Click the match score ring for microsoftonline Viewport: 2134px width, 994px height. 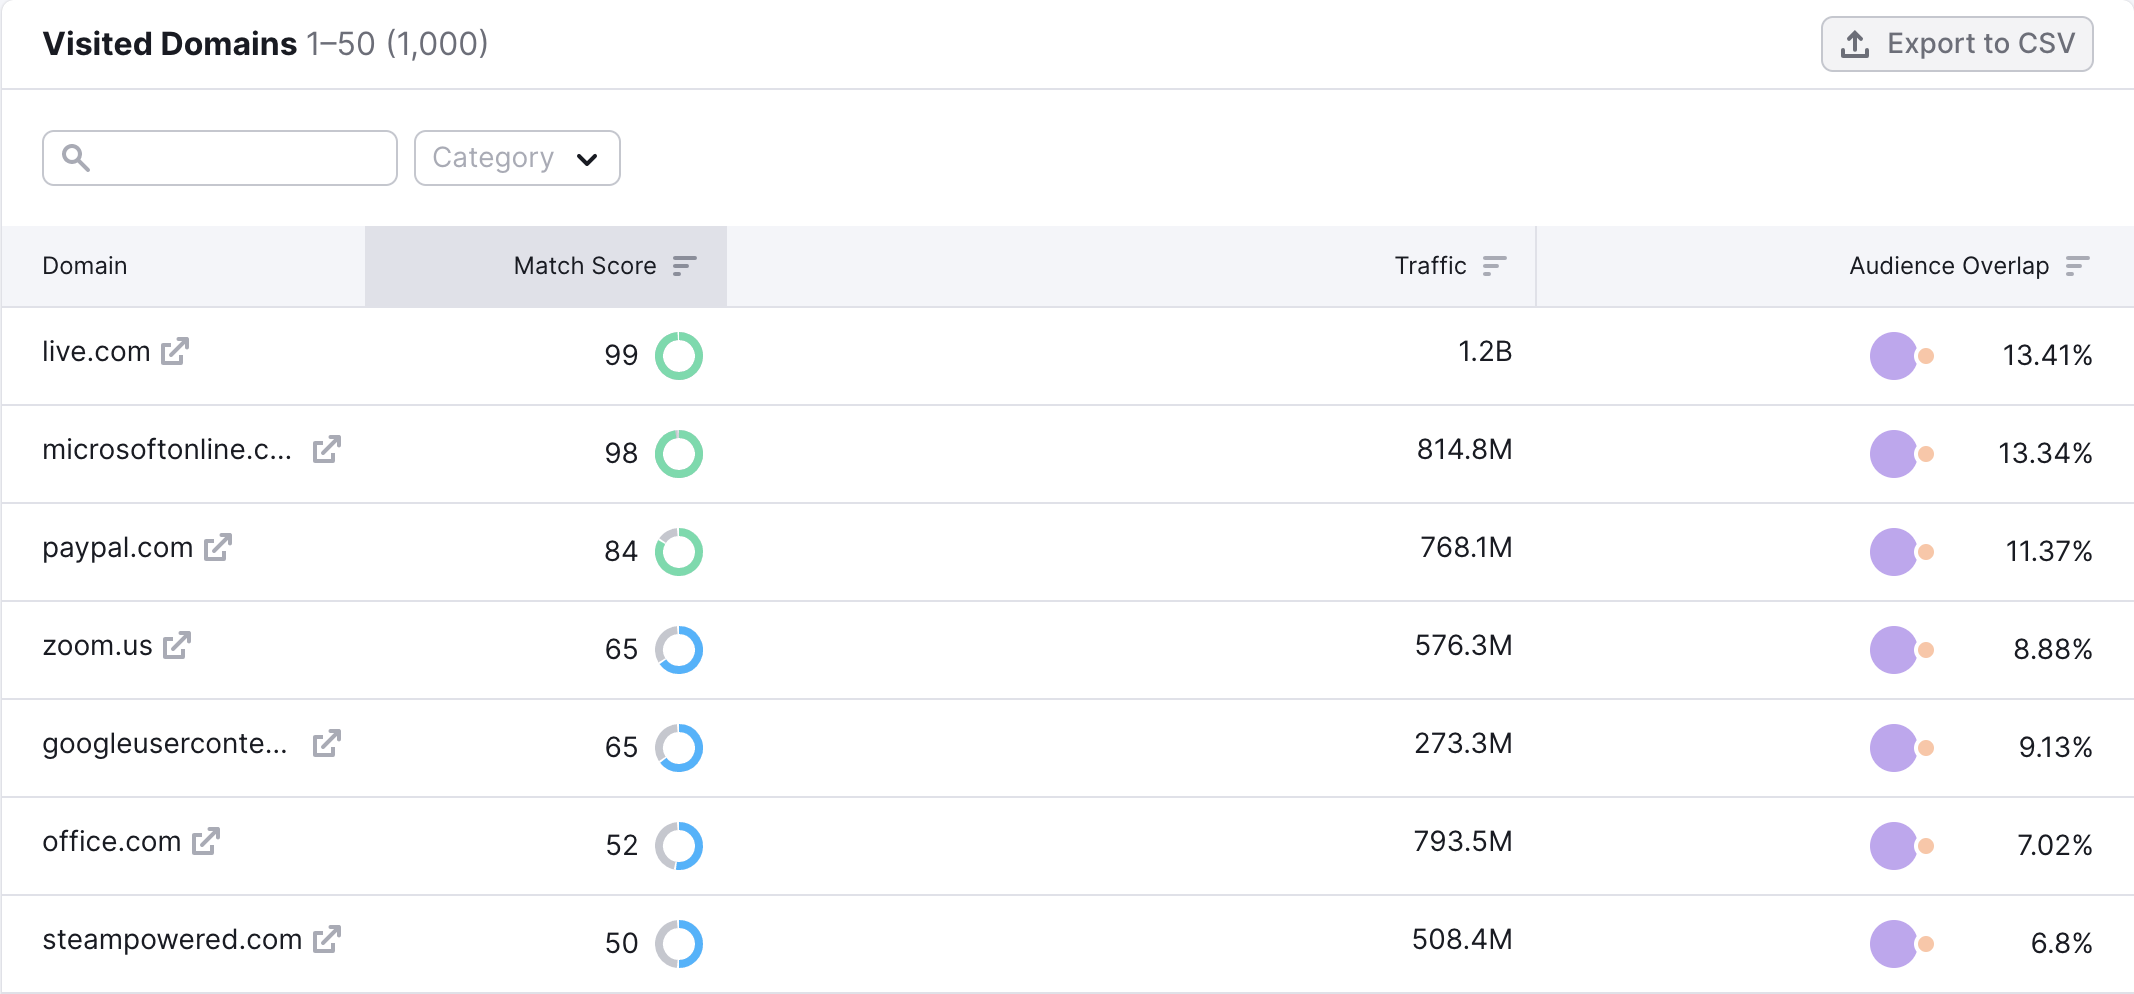click(x=679, y=454)
